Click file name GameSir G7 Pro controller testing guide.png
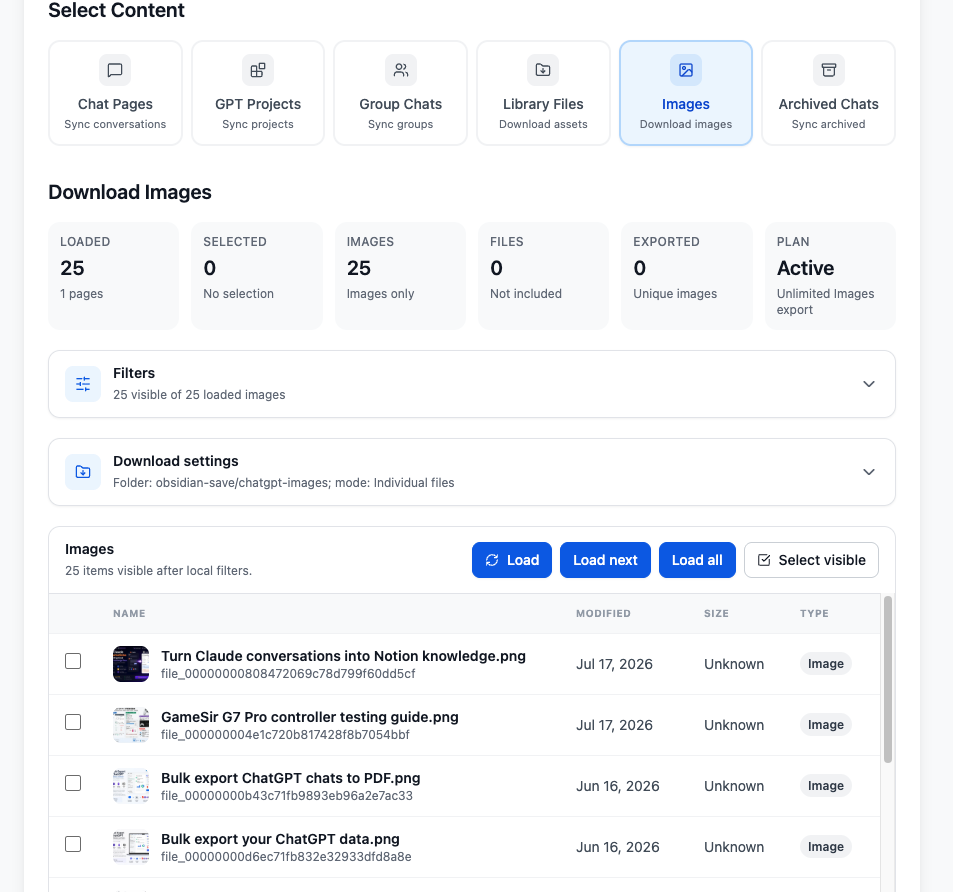The height and width of the screenshot is (892, 953). 309,717
